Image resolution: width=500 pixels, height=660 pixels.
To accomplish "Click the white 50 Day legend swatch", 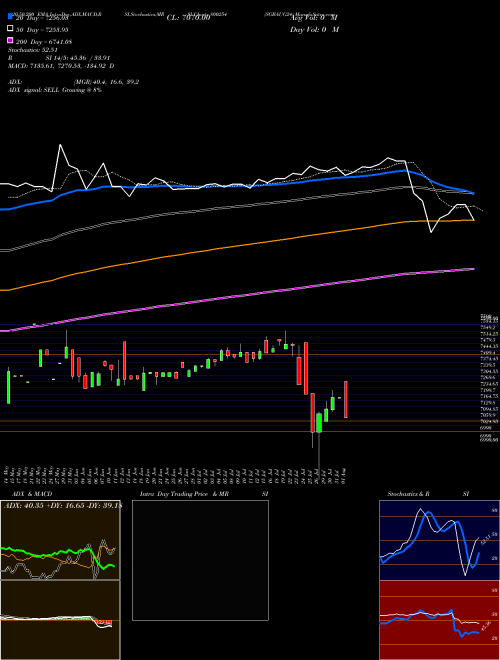I will pos(10,29).
